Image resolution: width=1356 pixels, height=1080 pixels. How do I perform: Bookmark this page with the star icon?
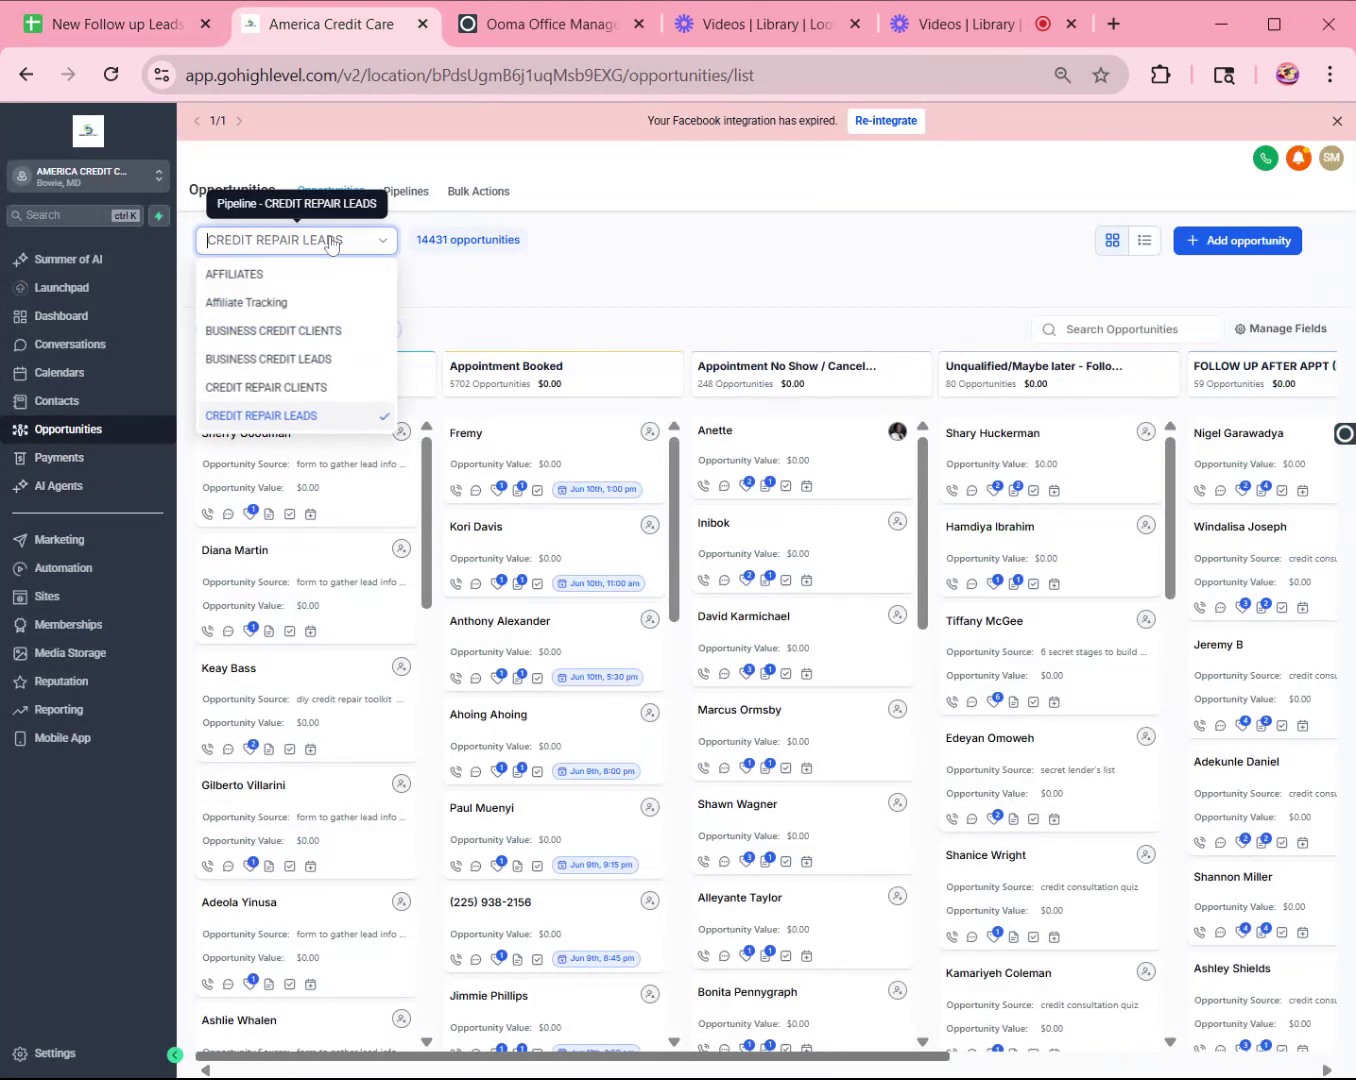click(x=1101, y=75)
